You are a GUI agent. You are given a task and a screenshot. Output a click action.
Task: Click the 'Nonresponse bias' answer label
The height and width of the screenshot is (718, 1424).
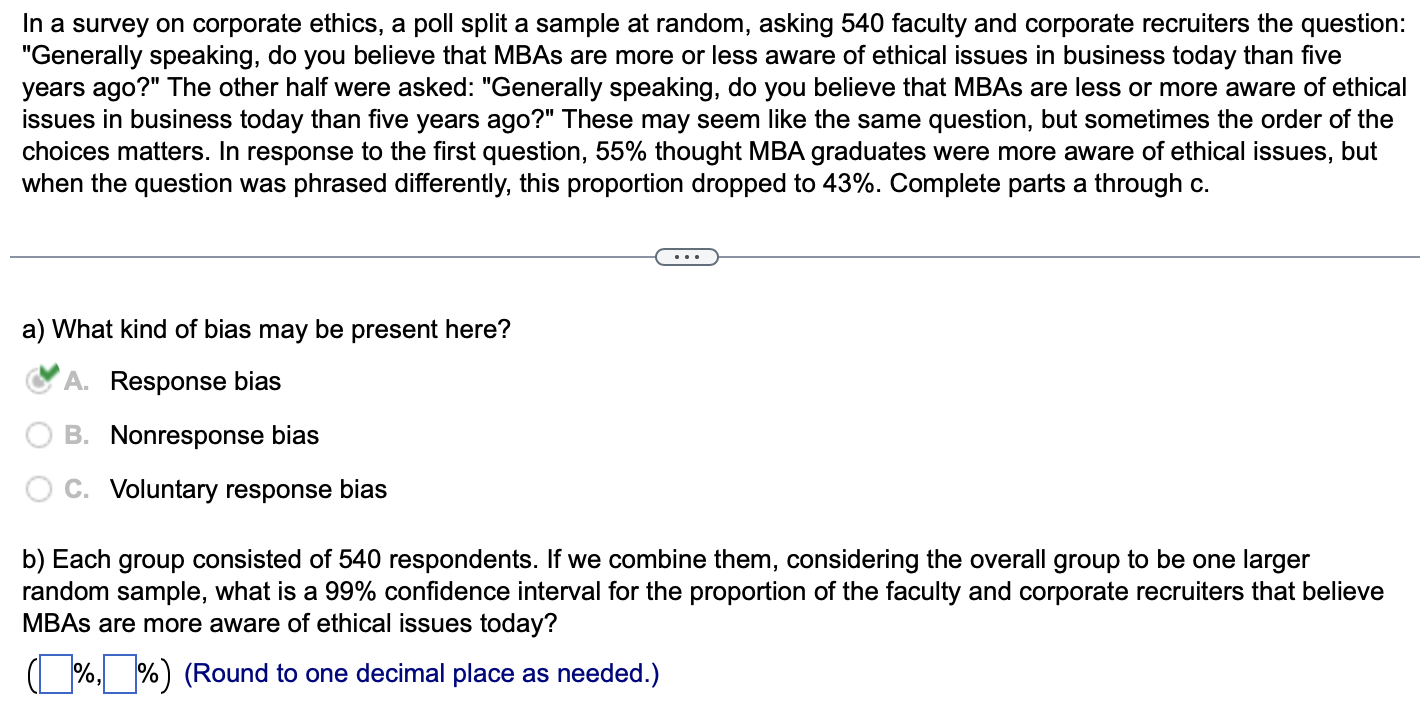coord(213,434)
